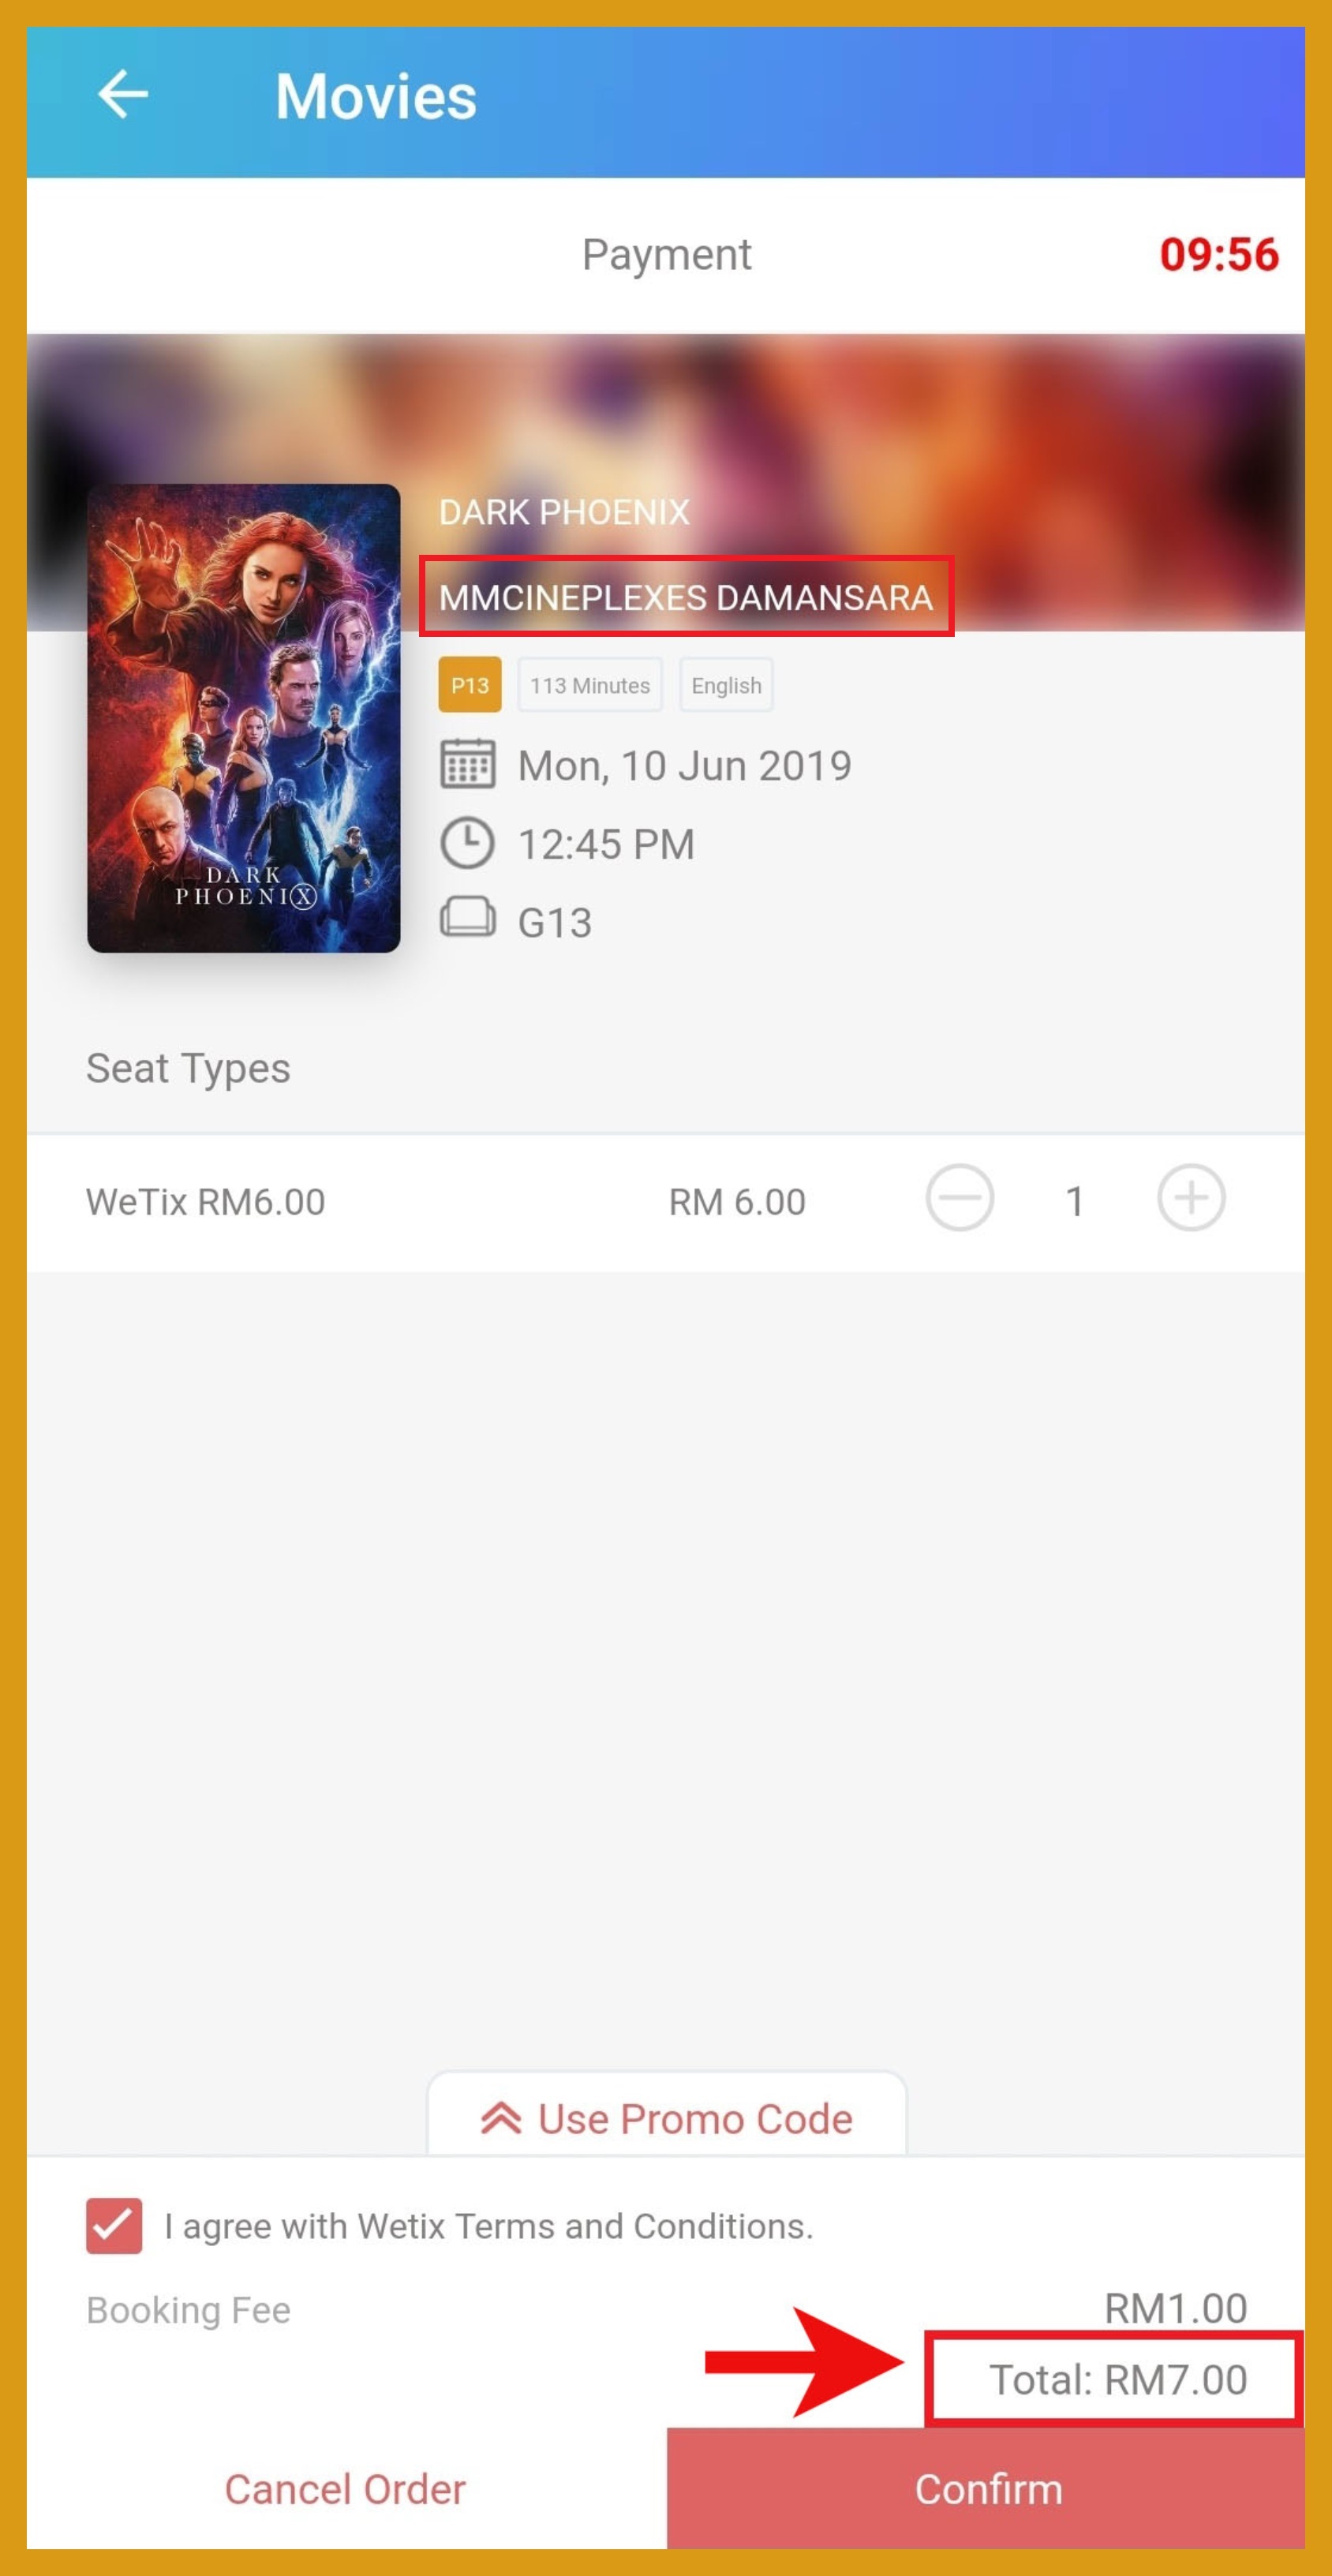1332x2576 pixels.
Task: Open the Dark Phoenix poster thumbnail
Action: (x=243, y=718)
